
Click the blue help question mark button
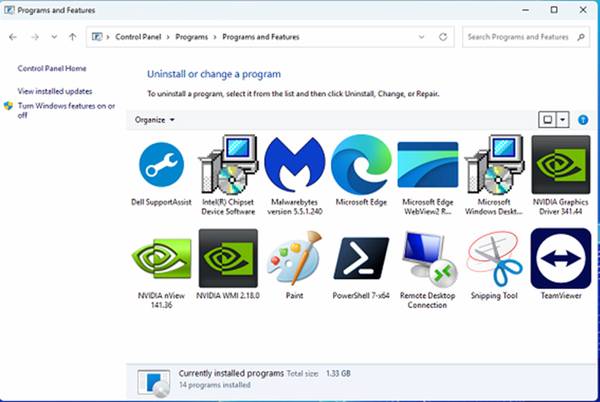582,119
